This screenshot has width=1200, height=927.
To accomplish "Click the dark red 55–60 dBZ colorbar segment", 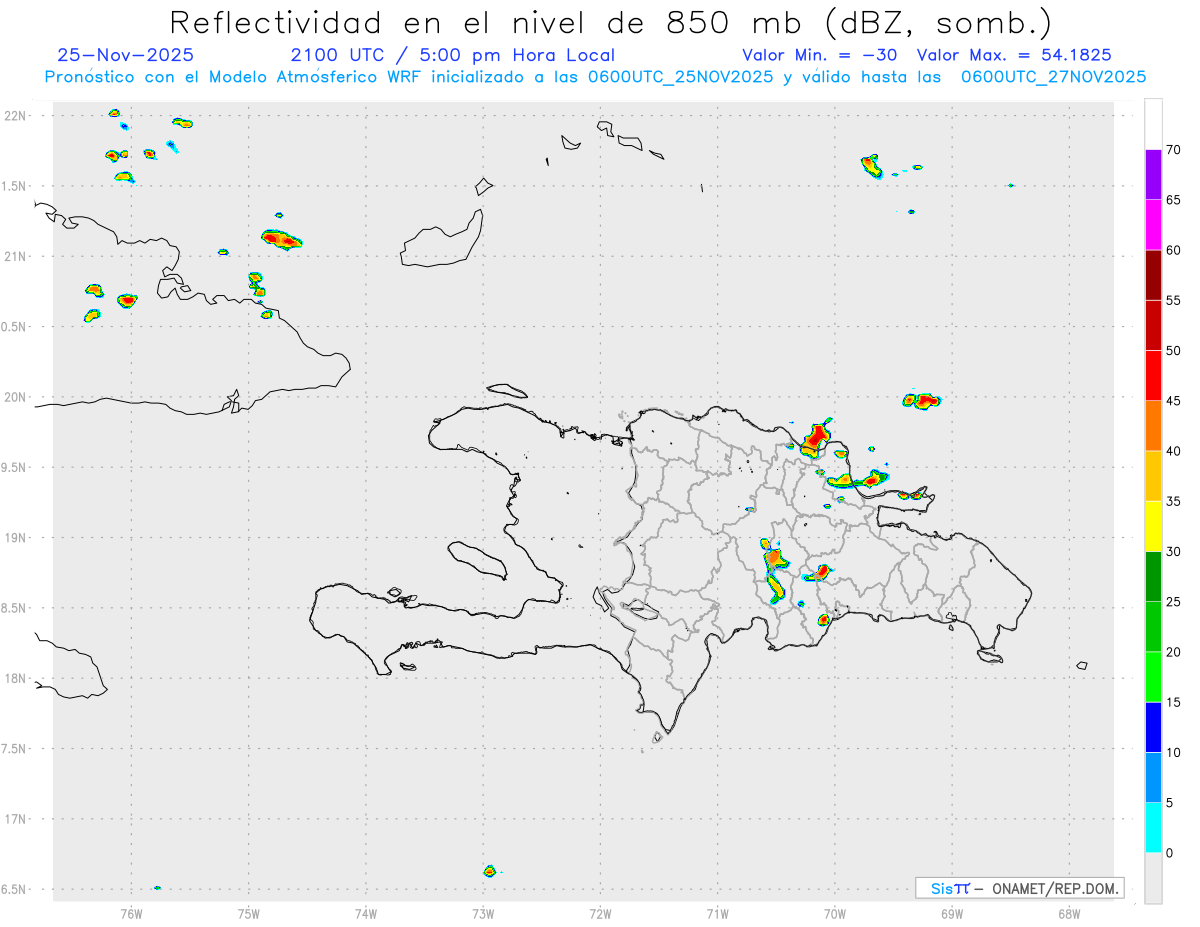I will point(1153,275).
